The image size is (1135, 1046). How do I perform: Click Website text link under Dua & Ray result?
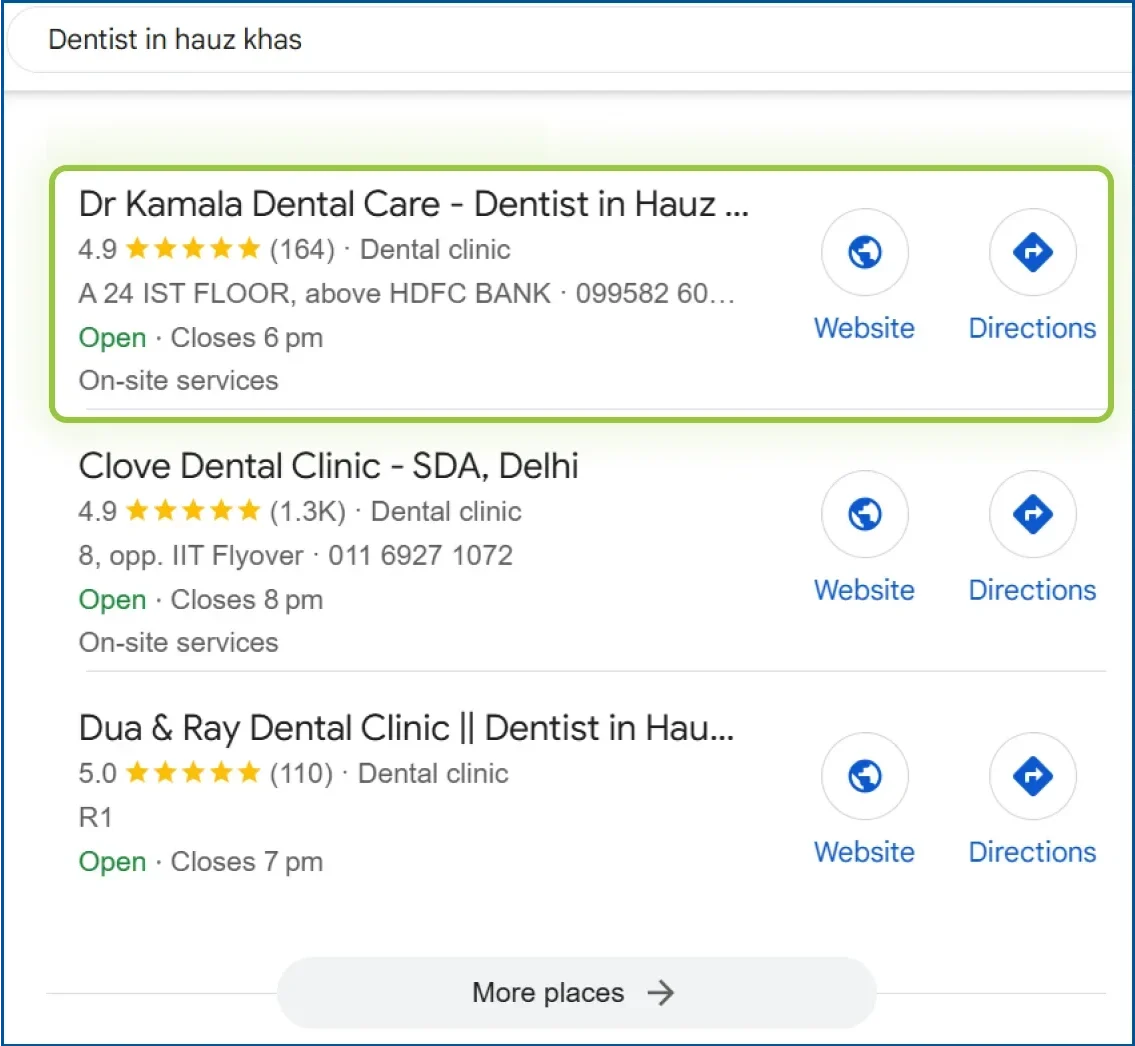[x=864, y=852]
